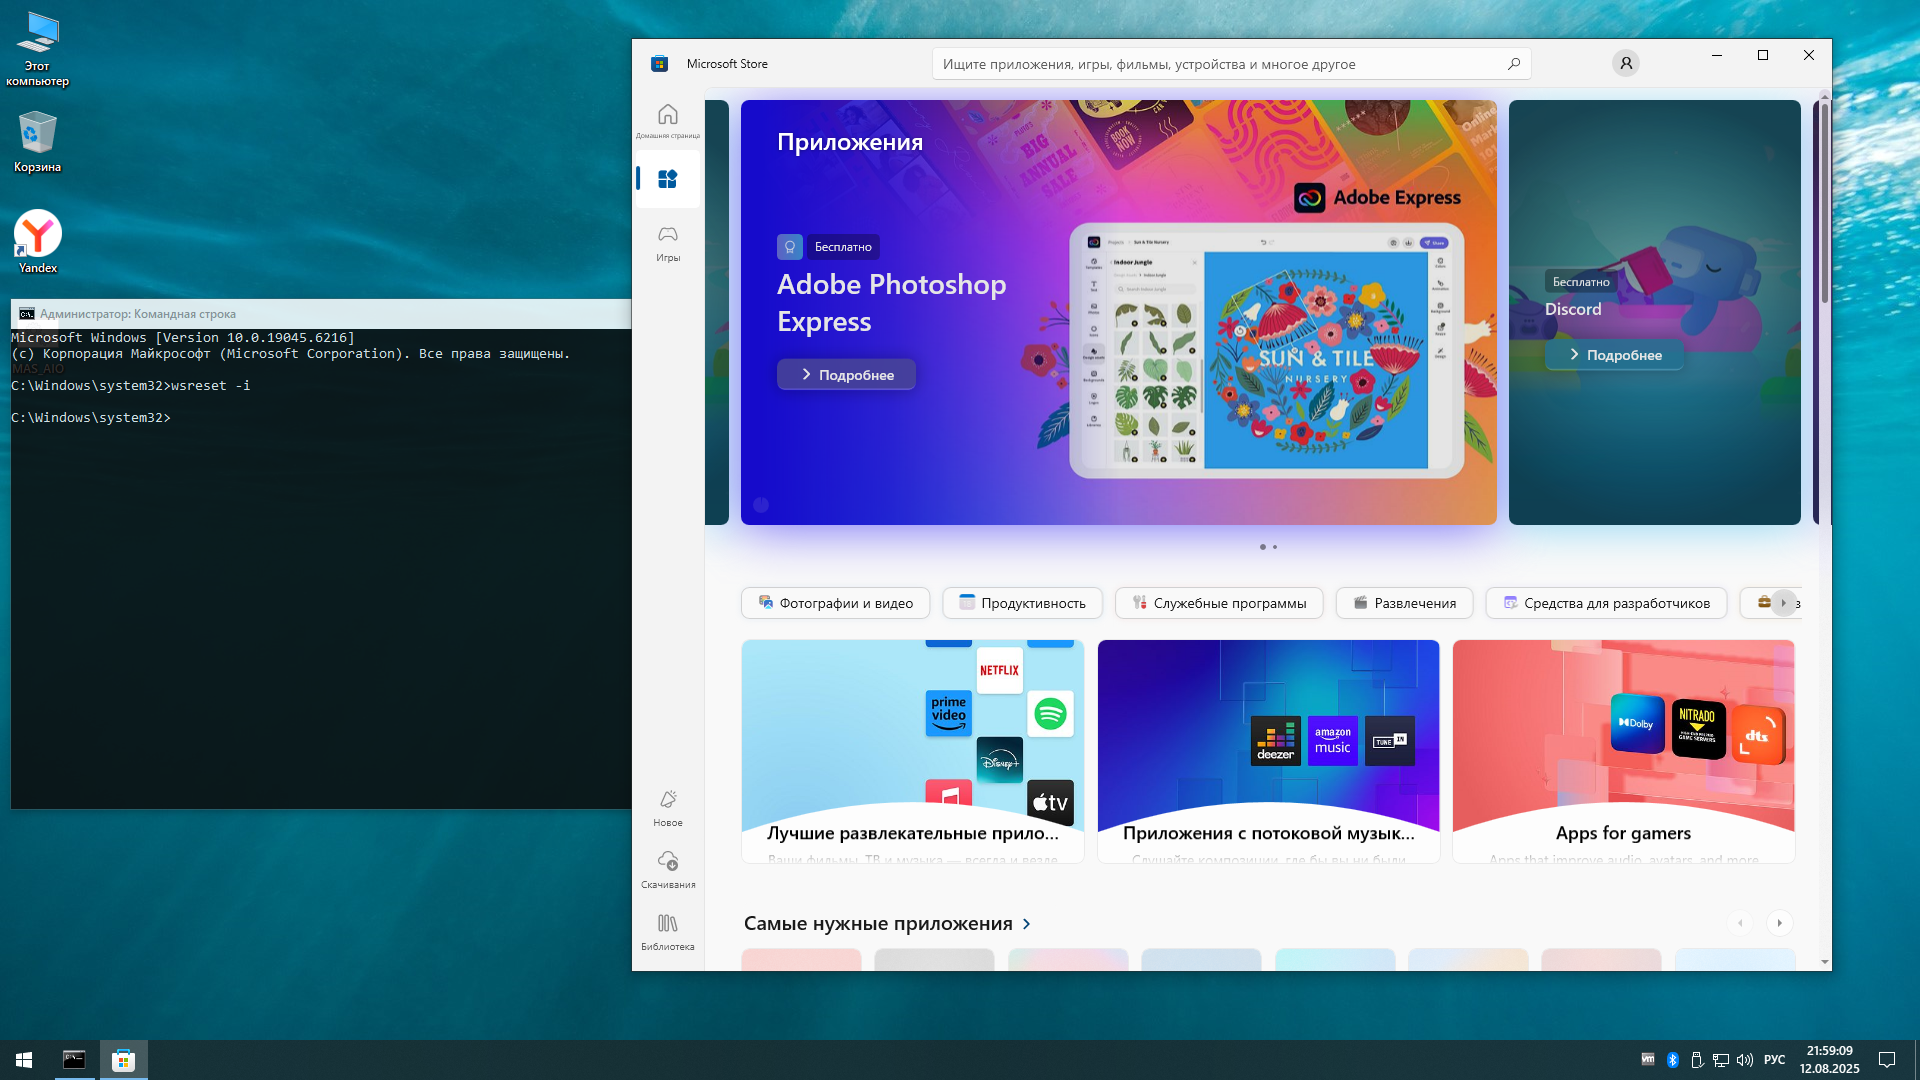
Task: Click the search magnifier icon
Action: coord(1513,63)
